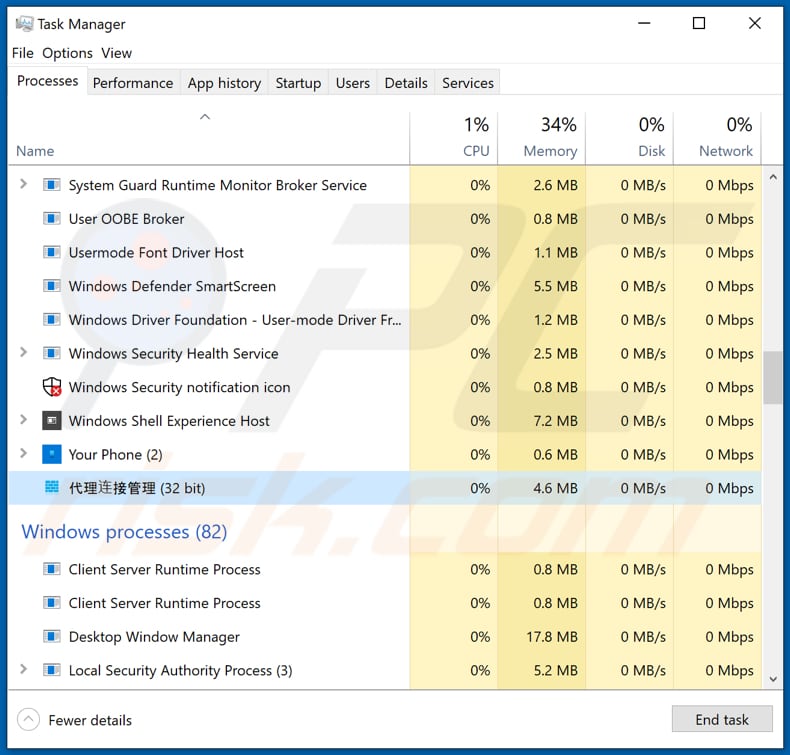Click the Desktop Window Manager icon
The height and width of the screenshot is (755, 790).
(x=51, y=637)
